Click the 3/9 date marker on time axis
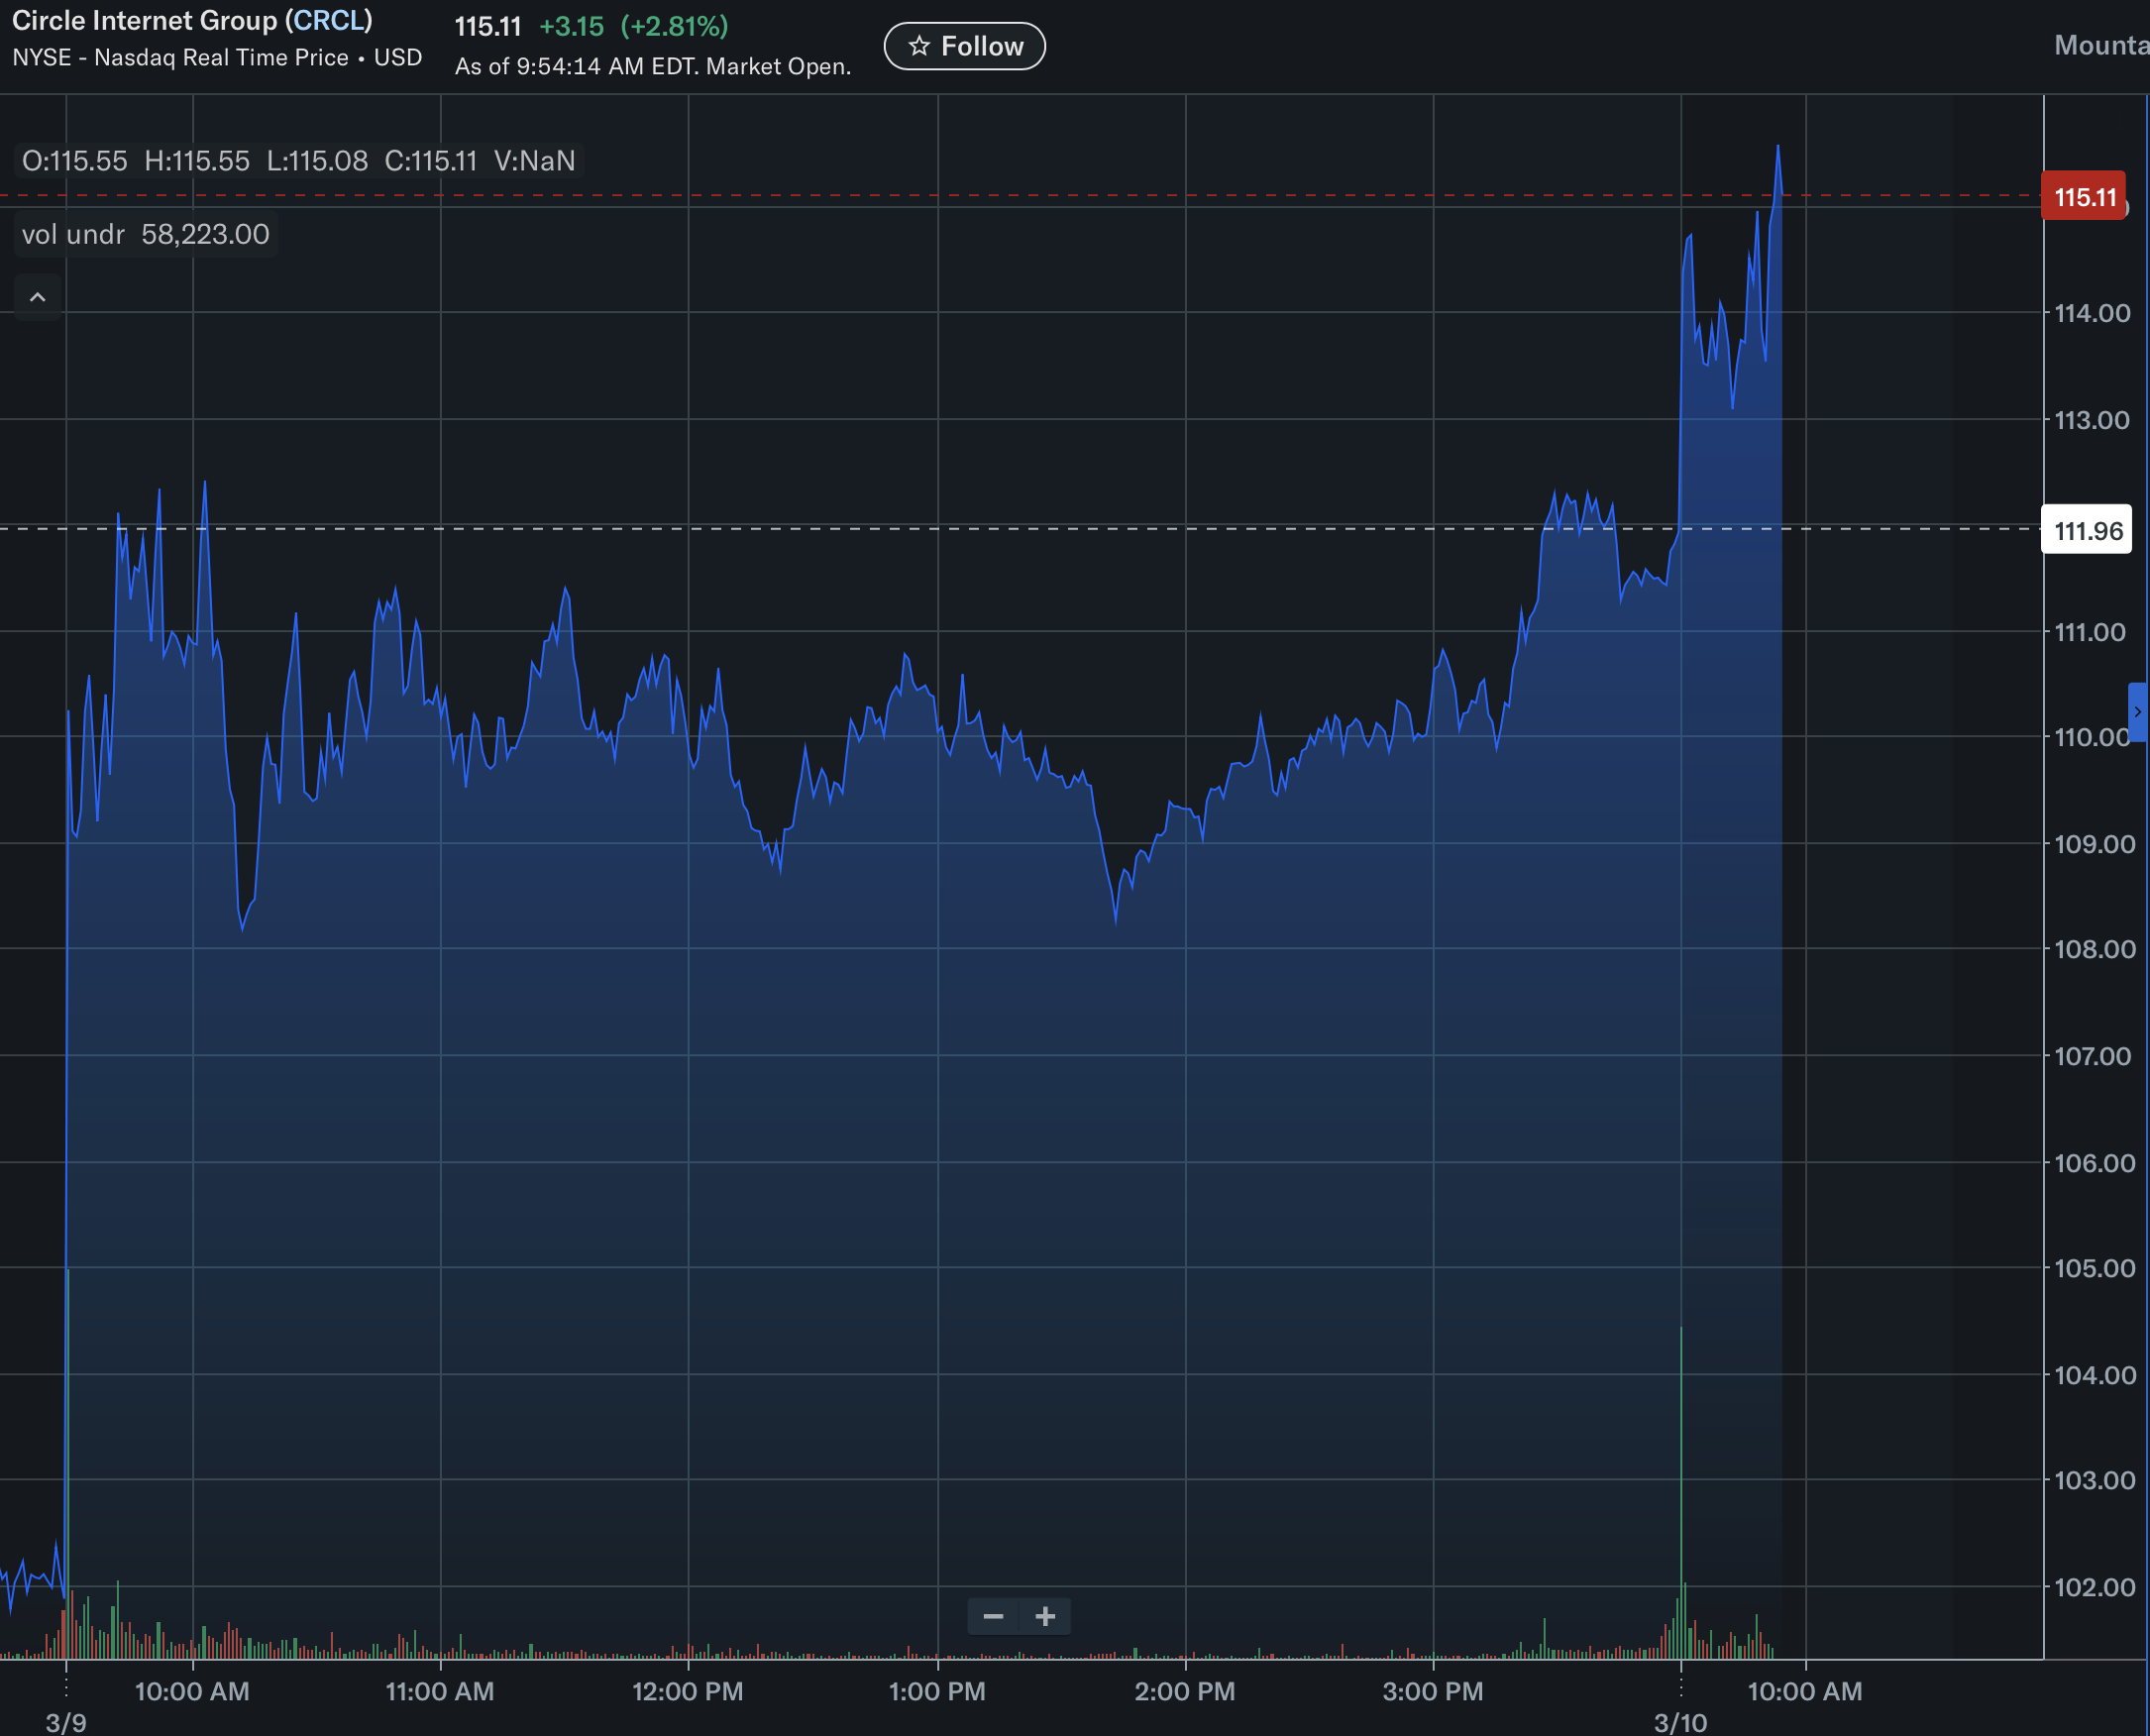The width and height of the screenshot is (2150, 1736). coord(66,1722)
